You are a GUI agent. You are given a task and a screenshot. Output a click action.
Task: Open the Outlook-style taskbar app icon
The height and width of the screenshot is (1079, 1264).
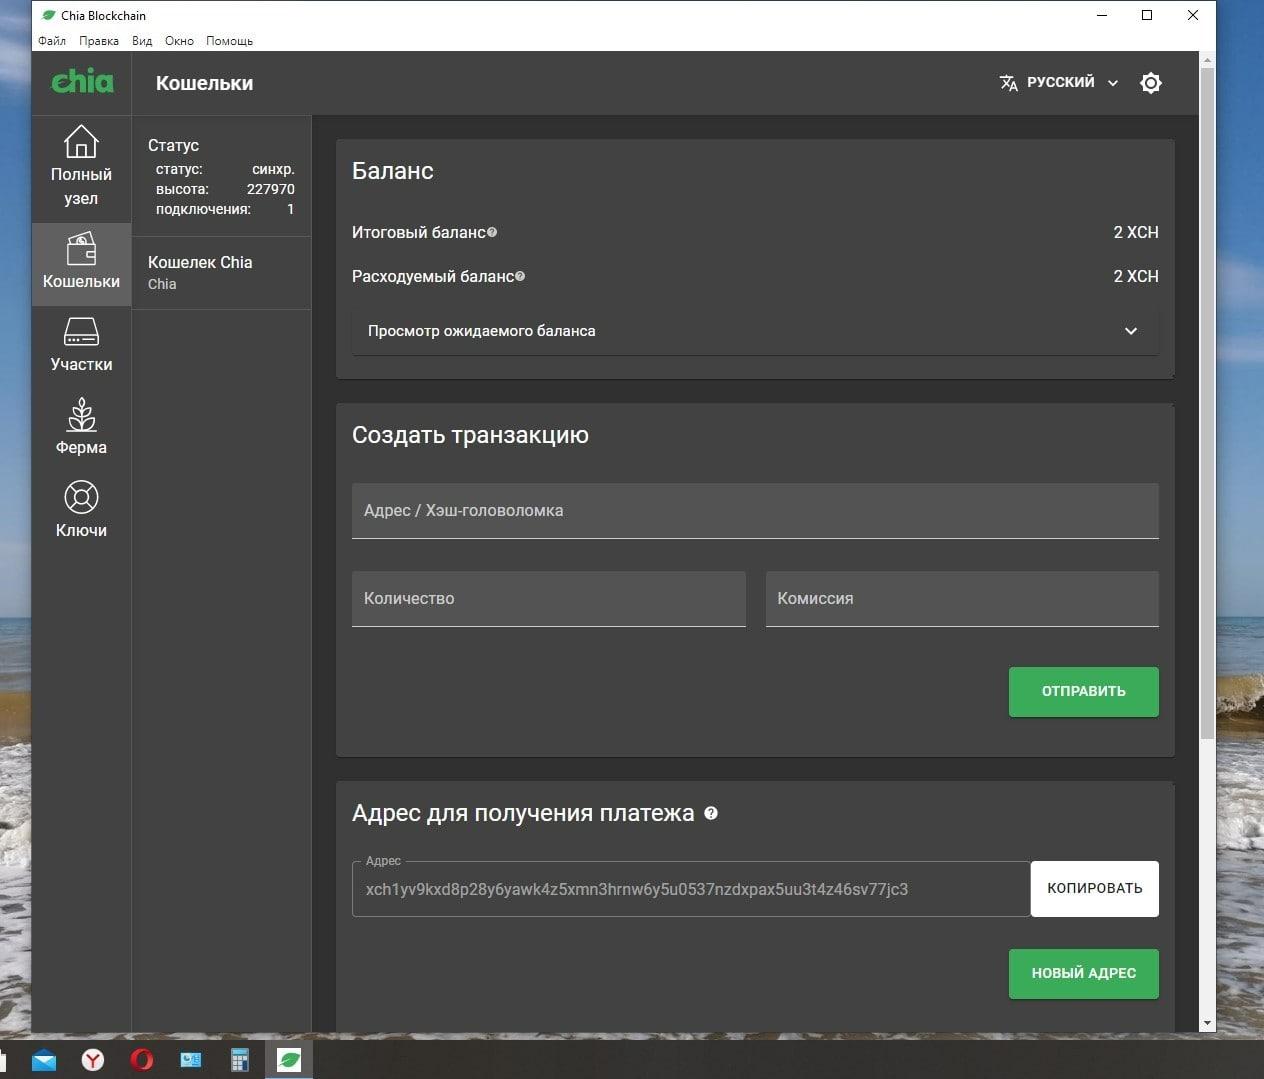pyautogui.click(x=191, y=1060)
